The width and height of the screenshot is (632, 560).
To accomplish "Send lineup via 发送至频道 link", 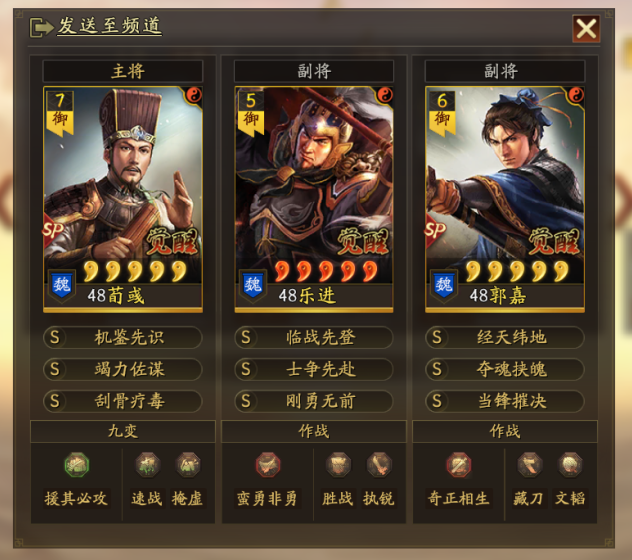I will coord(109,26).
